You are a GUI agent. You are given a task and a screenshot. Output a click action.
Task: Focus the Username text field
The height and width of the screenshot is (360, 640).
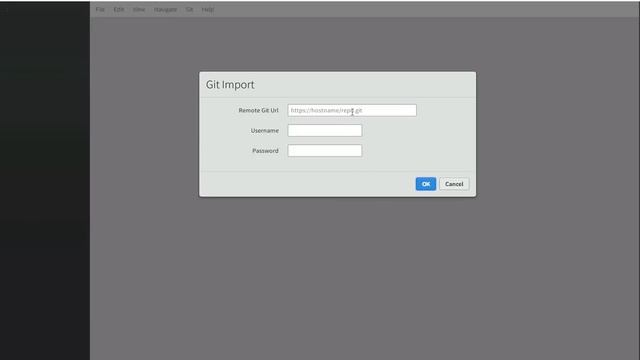[x=324, y=131]
